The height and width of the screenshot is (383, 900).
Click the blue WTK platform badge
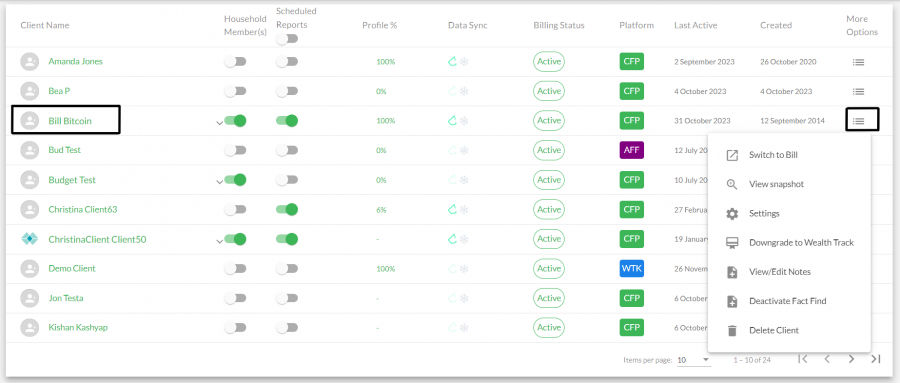631,269
